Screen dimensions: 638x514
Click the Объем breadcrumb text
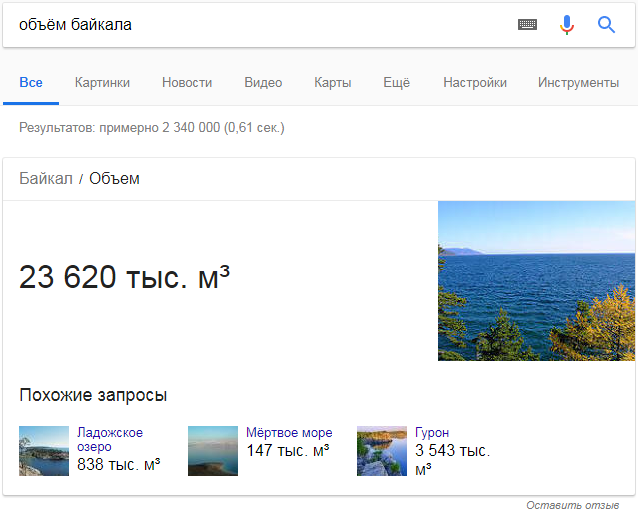[x=114, y=179]
